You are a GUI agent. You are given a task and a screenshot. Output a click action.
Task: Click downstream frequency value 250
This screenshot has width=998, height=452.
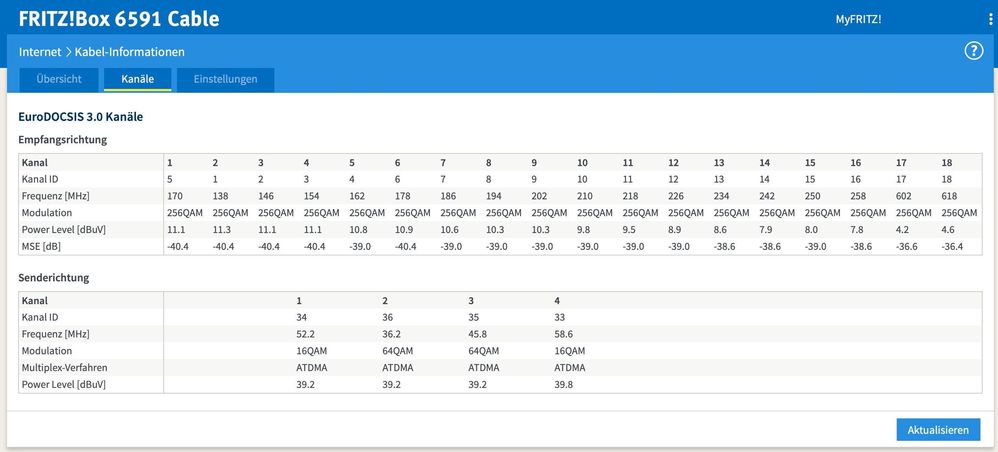point(813,196)
